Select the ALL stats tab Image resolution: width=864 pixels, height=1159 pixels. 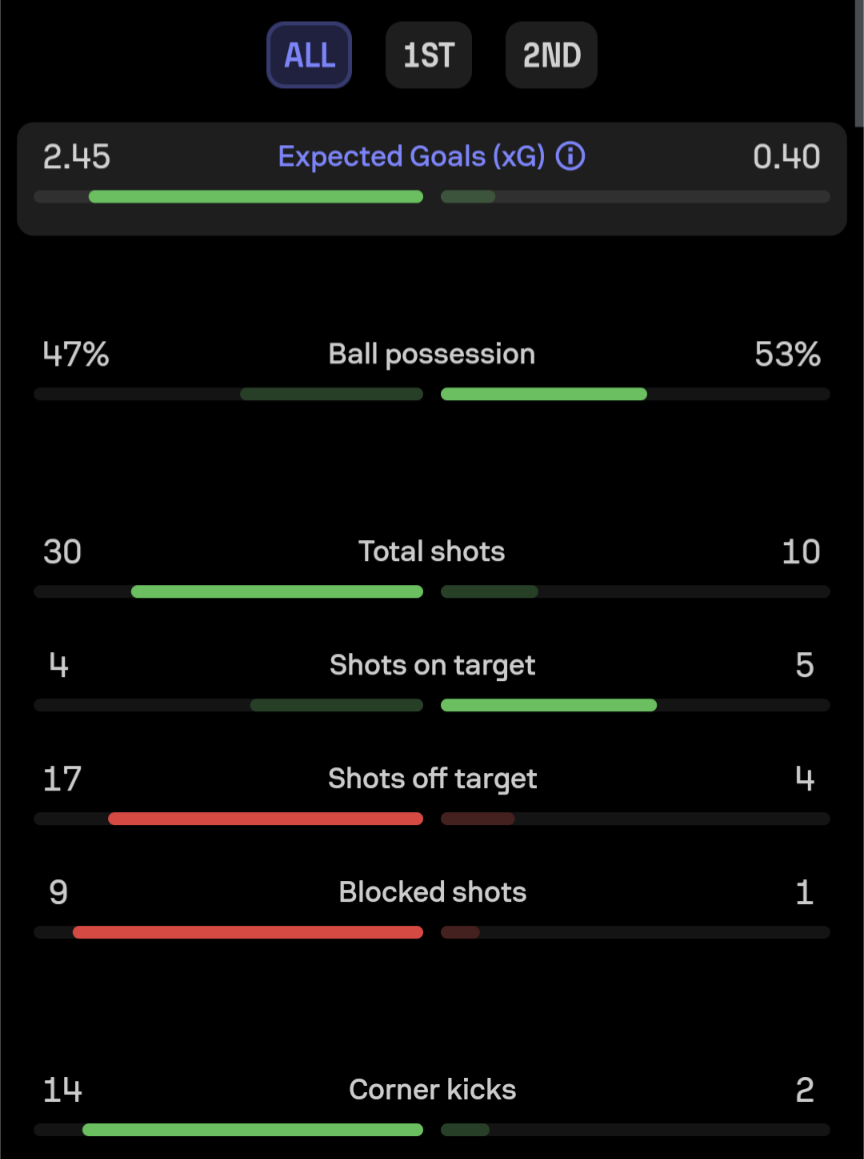(x=309, y=55)
